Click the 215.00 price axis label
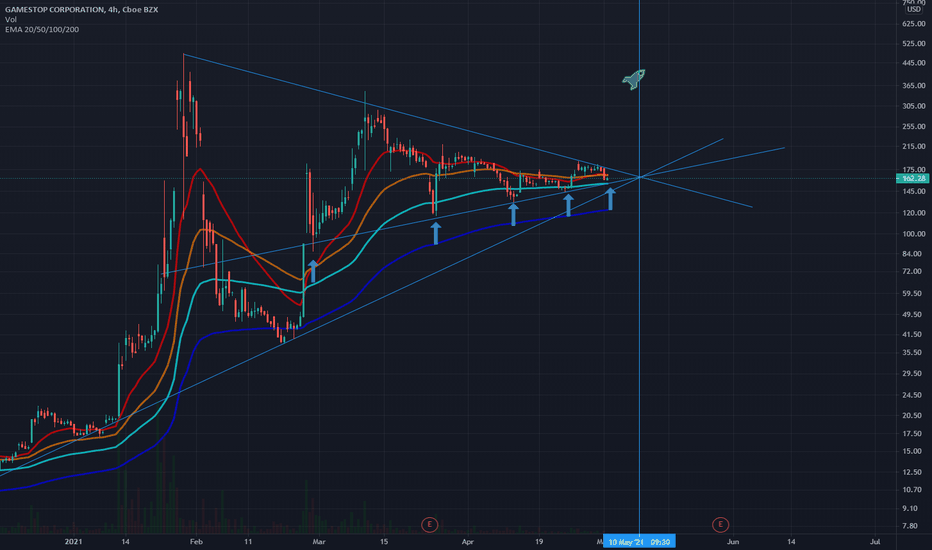Screen dimensions: 932x550 point(914,146)
